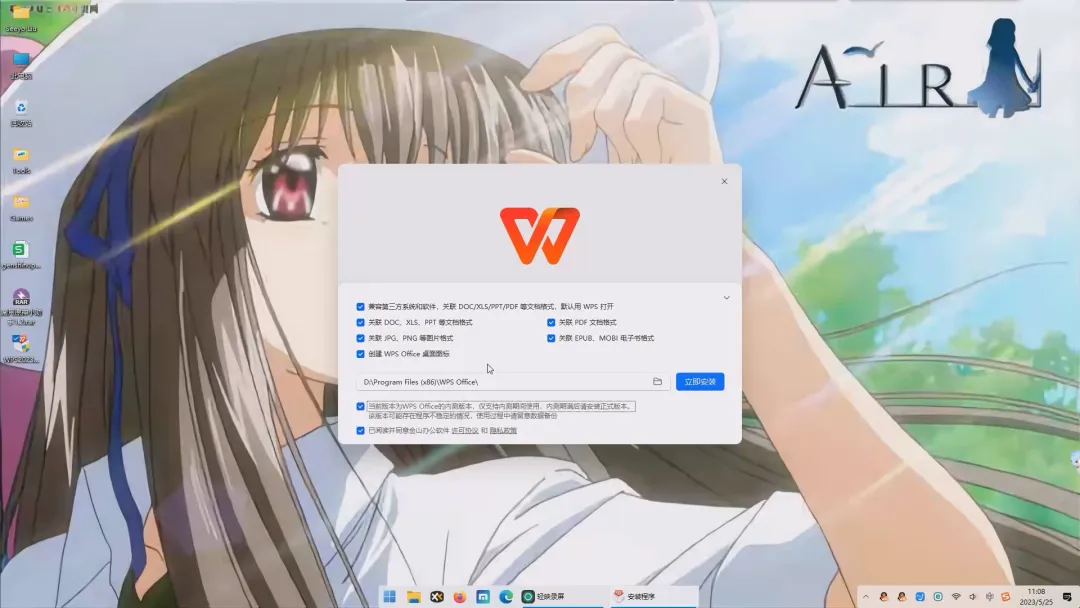Open the 隐私政策 privacy policy link
The height and width of the screenshot is (608, 1080).
pos(503,430)
